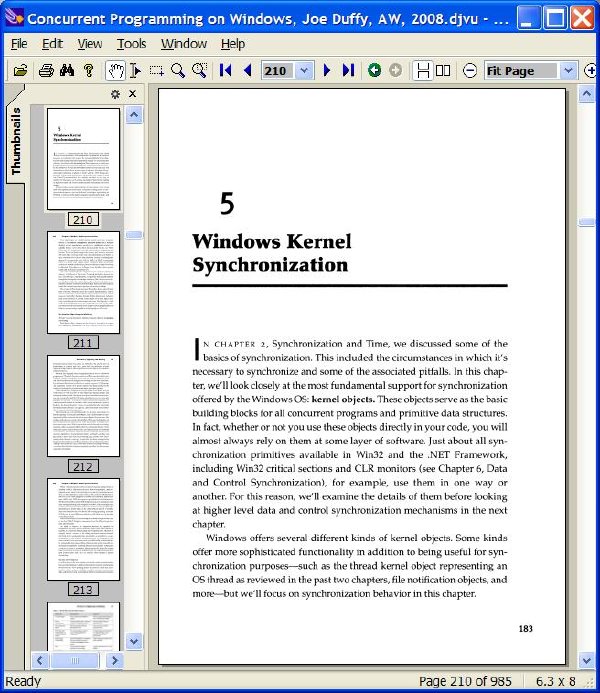The height and width of the screenshot is (693, 600).
Task: Open the File menu
Action: (x=19, y=44)
